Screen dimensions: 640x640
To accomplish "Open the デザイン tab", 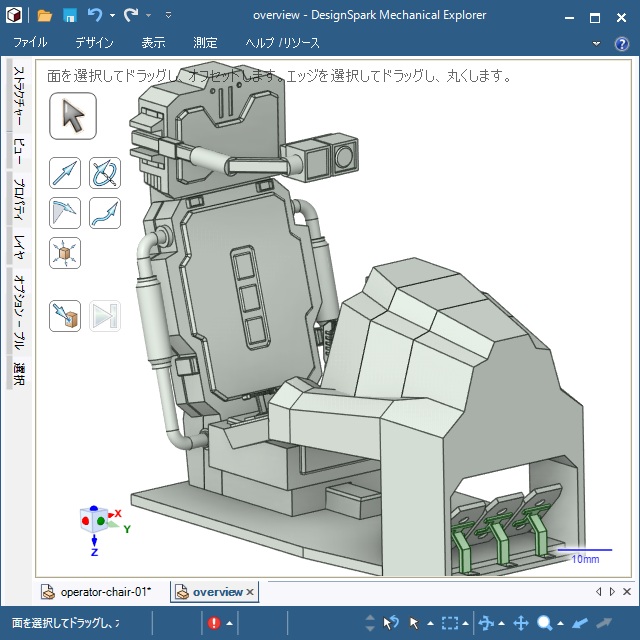I will pyautogui.click(x=94, y=42).
